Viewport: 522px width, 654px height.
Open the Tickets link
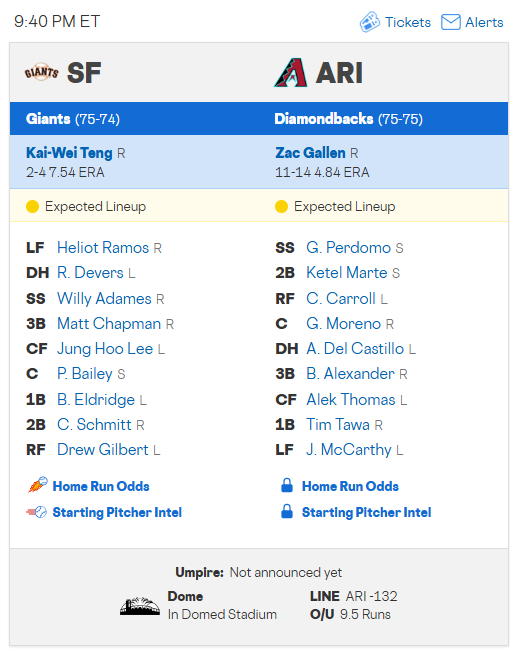coord(407,22)
